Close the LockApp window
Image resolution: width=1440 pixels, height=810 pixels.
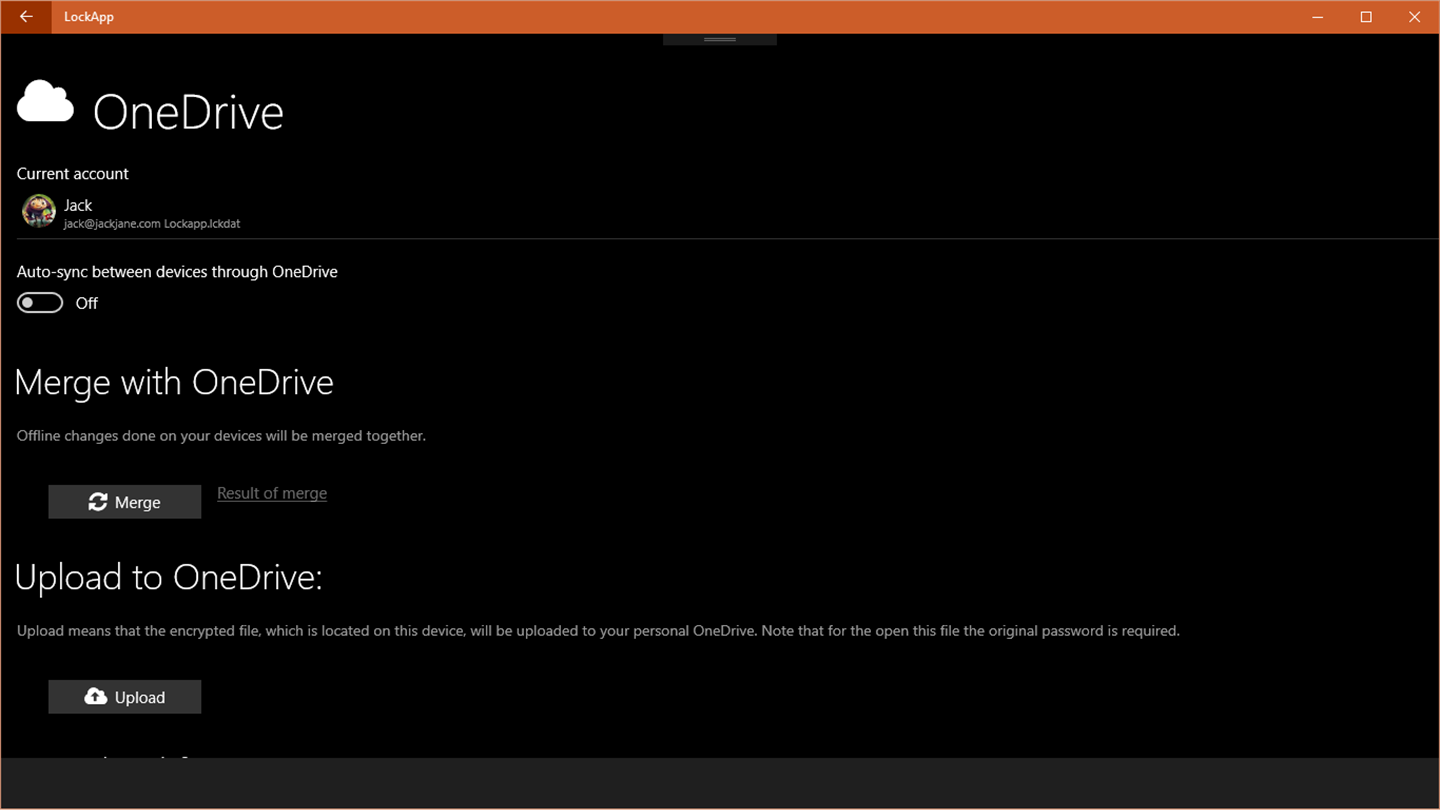coord(1414,17)
